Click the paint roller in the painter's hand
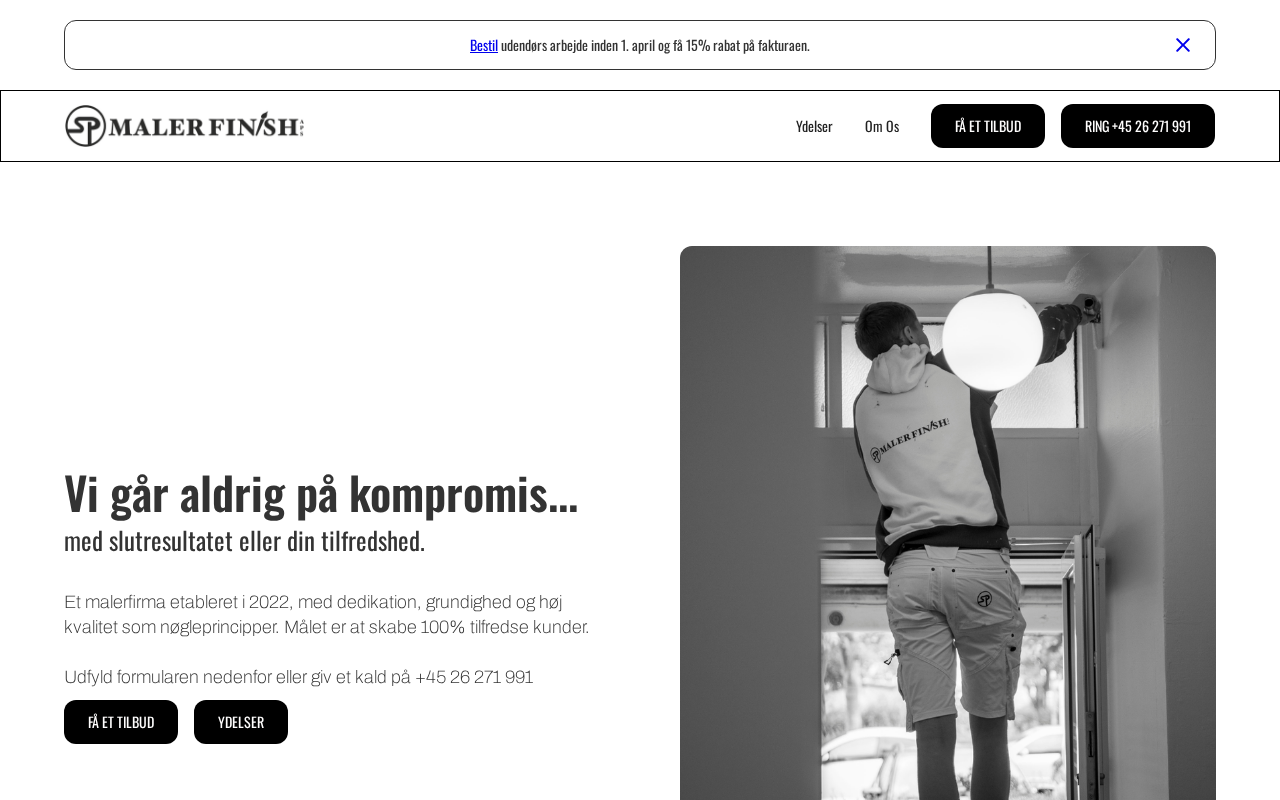The width and height of the screenshot is (1280, 800). point(1091,309)
